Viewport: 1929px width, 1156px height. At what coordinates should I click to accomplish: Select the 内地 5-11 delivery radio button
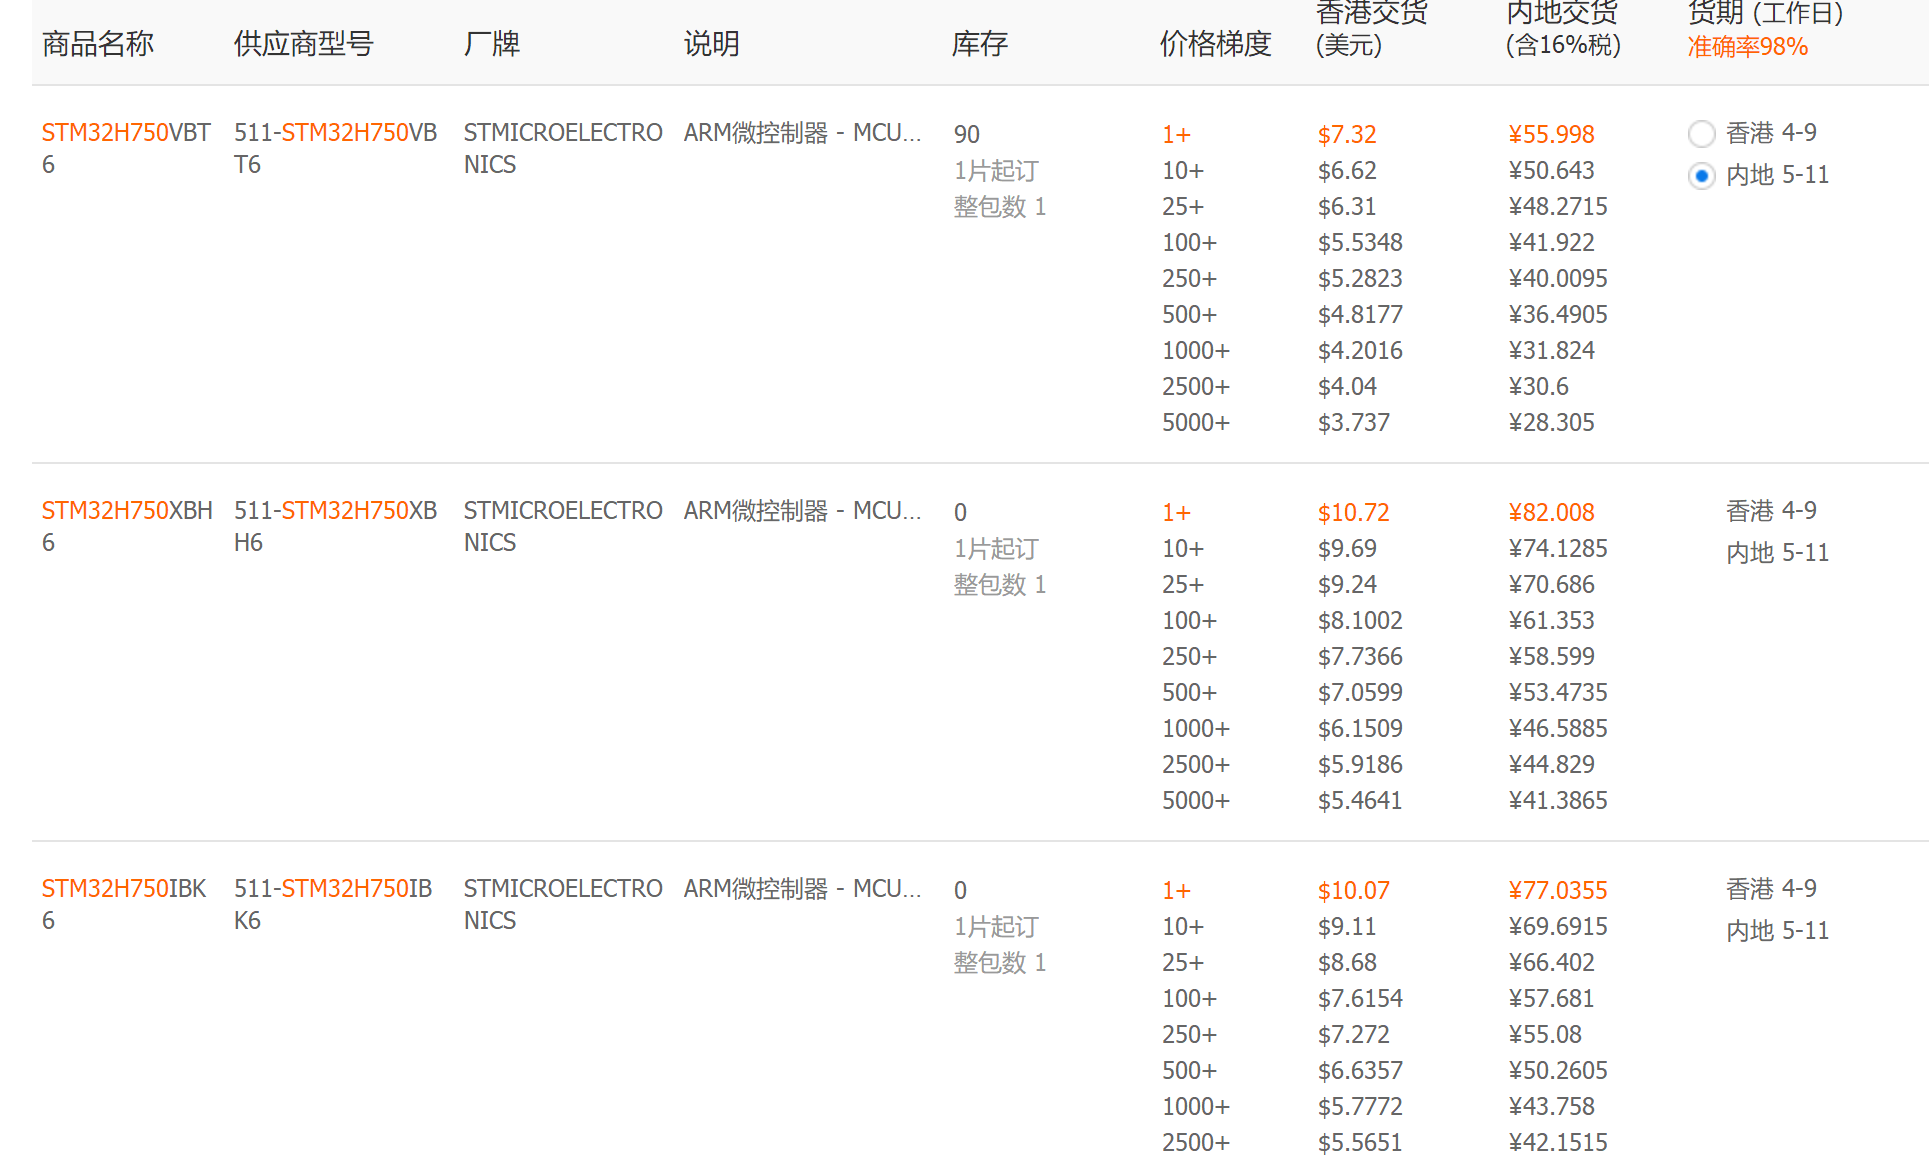pyautogui.click(x=1701, y=176)
